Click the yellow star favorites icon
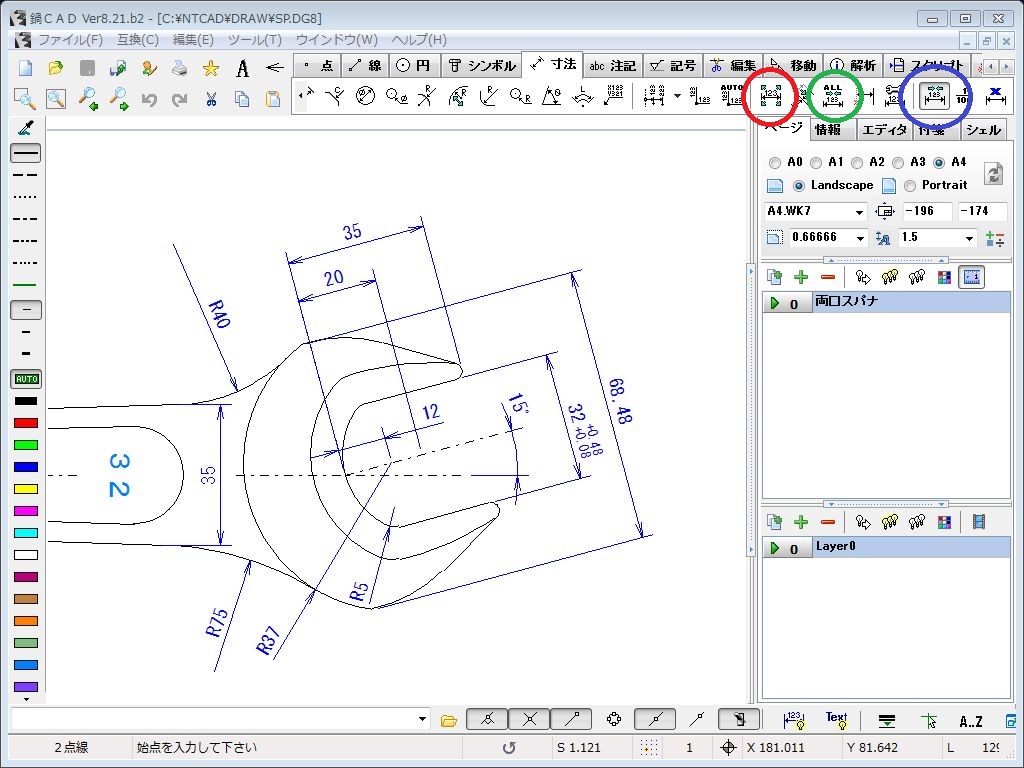This screenshot has width=1024, height=768. pyautogui.click(x=210, y=67)
